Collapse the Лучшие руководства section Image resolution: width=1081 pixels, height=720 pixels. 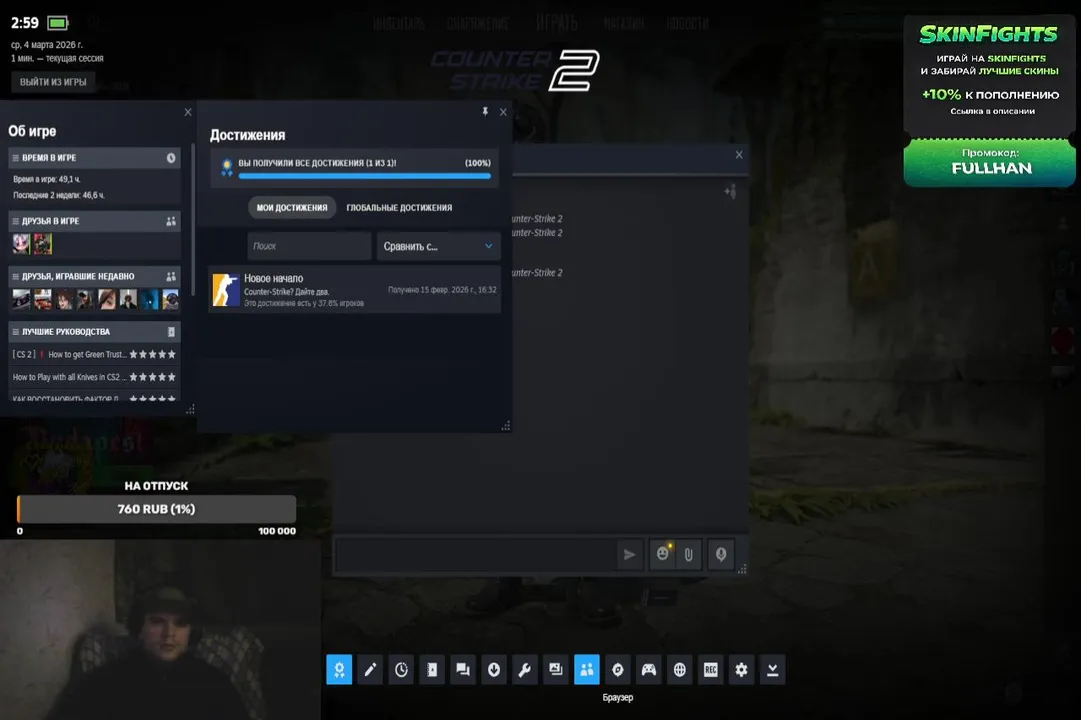click(15, 332)
